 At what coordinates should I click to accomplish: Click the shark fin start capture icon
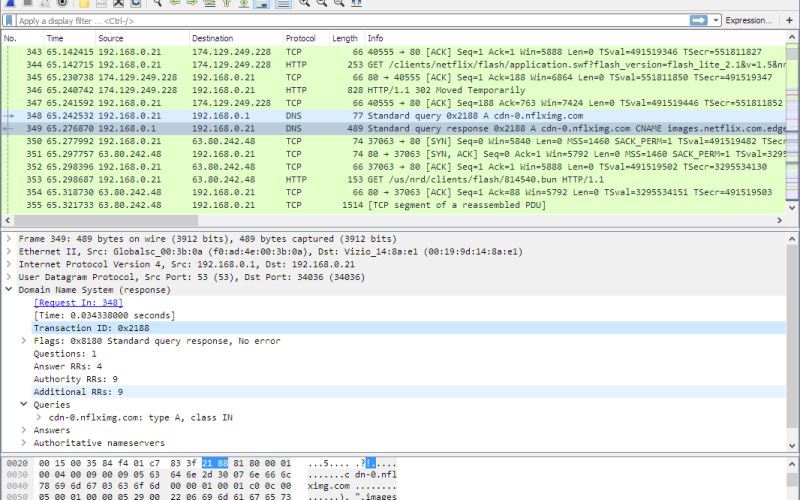pyautogui.click(x=11, y=3)
